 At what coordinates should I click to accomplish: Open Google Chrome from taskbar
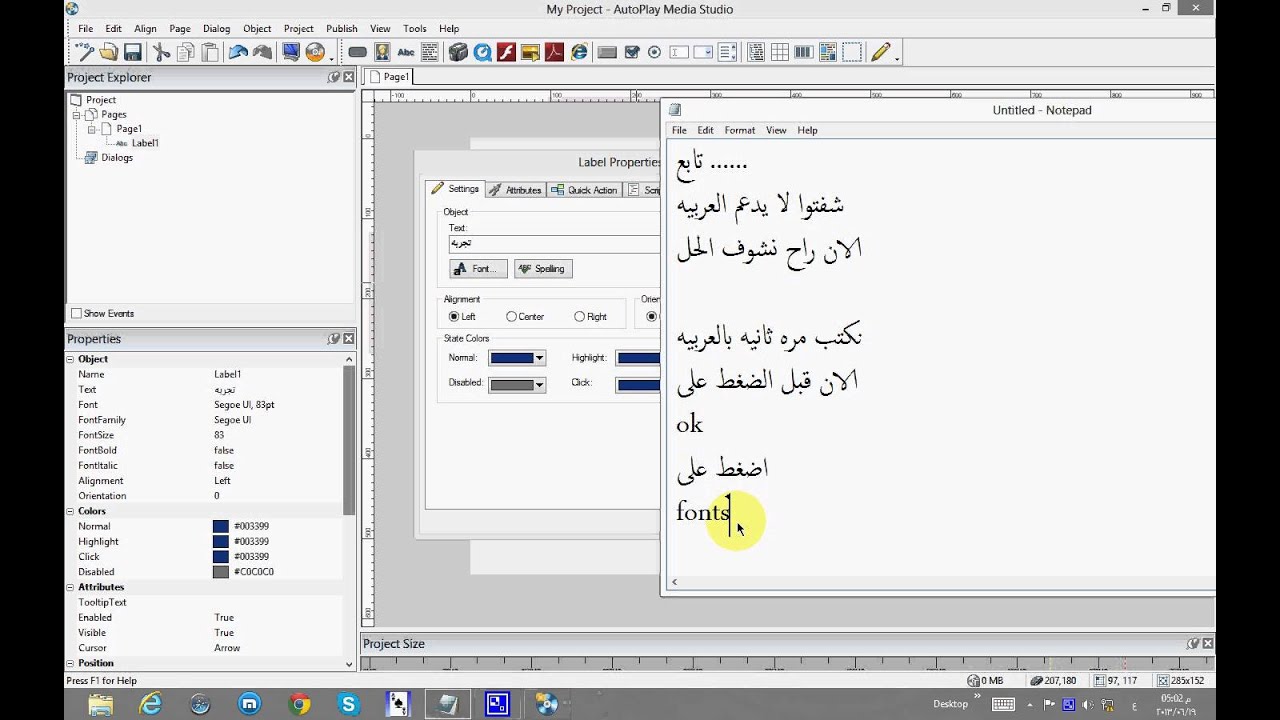point(299,704)
